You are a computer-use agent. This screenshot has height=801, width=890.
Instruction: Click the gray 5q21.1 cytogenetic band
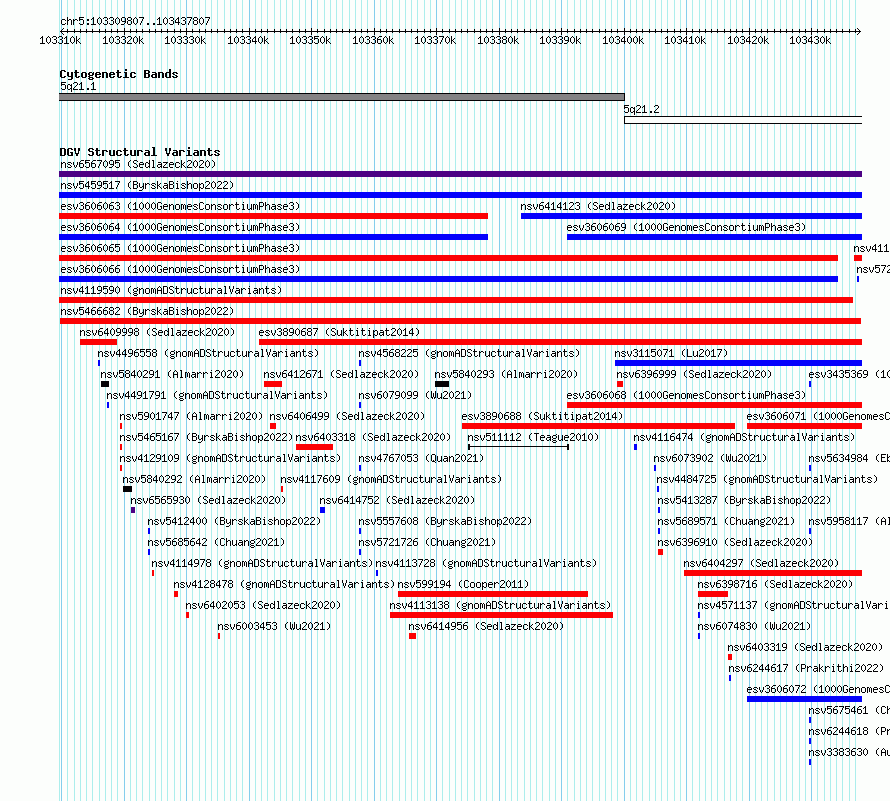coord(342,97)
